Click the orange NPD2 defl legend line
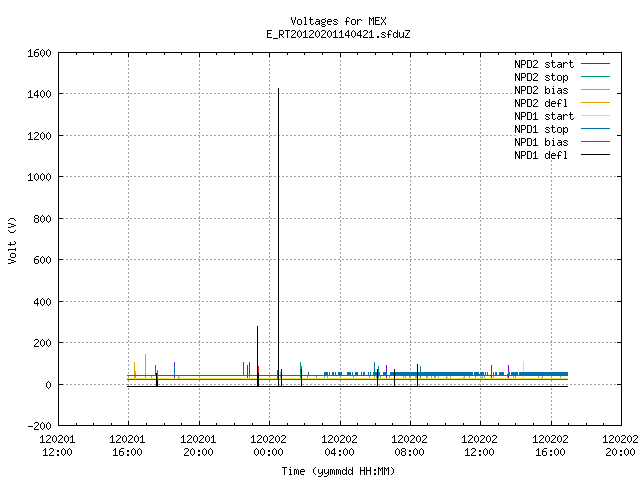The height and width of the screenshot is (480, 640). 595,102
